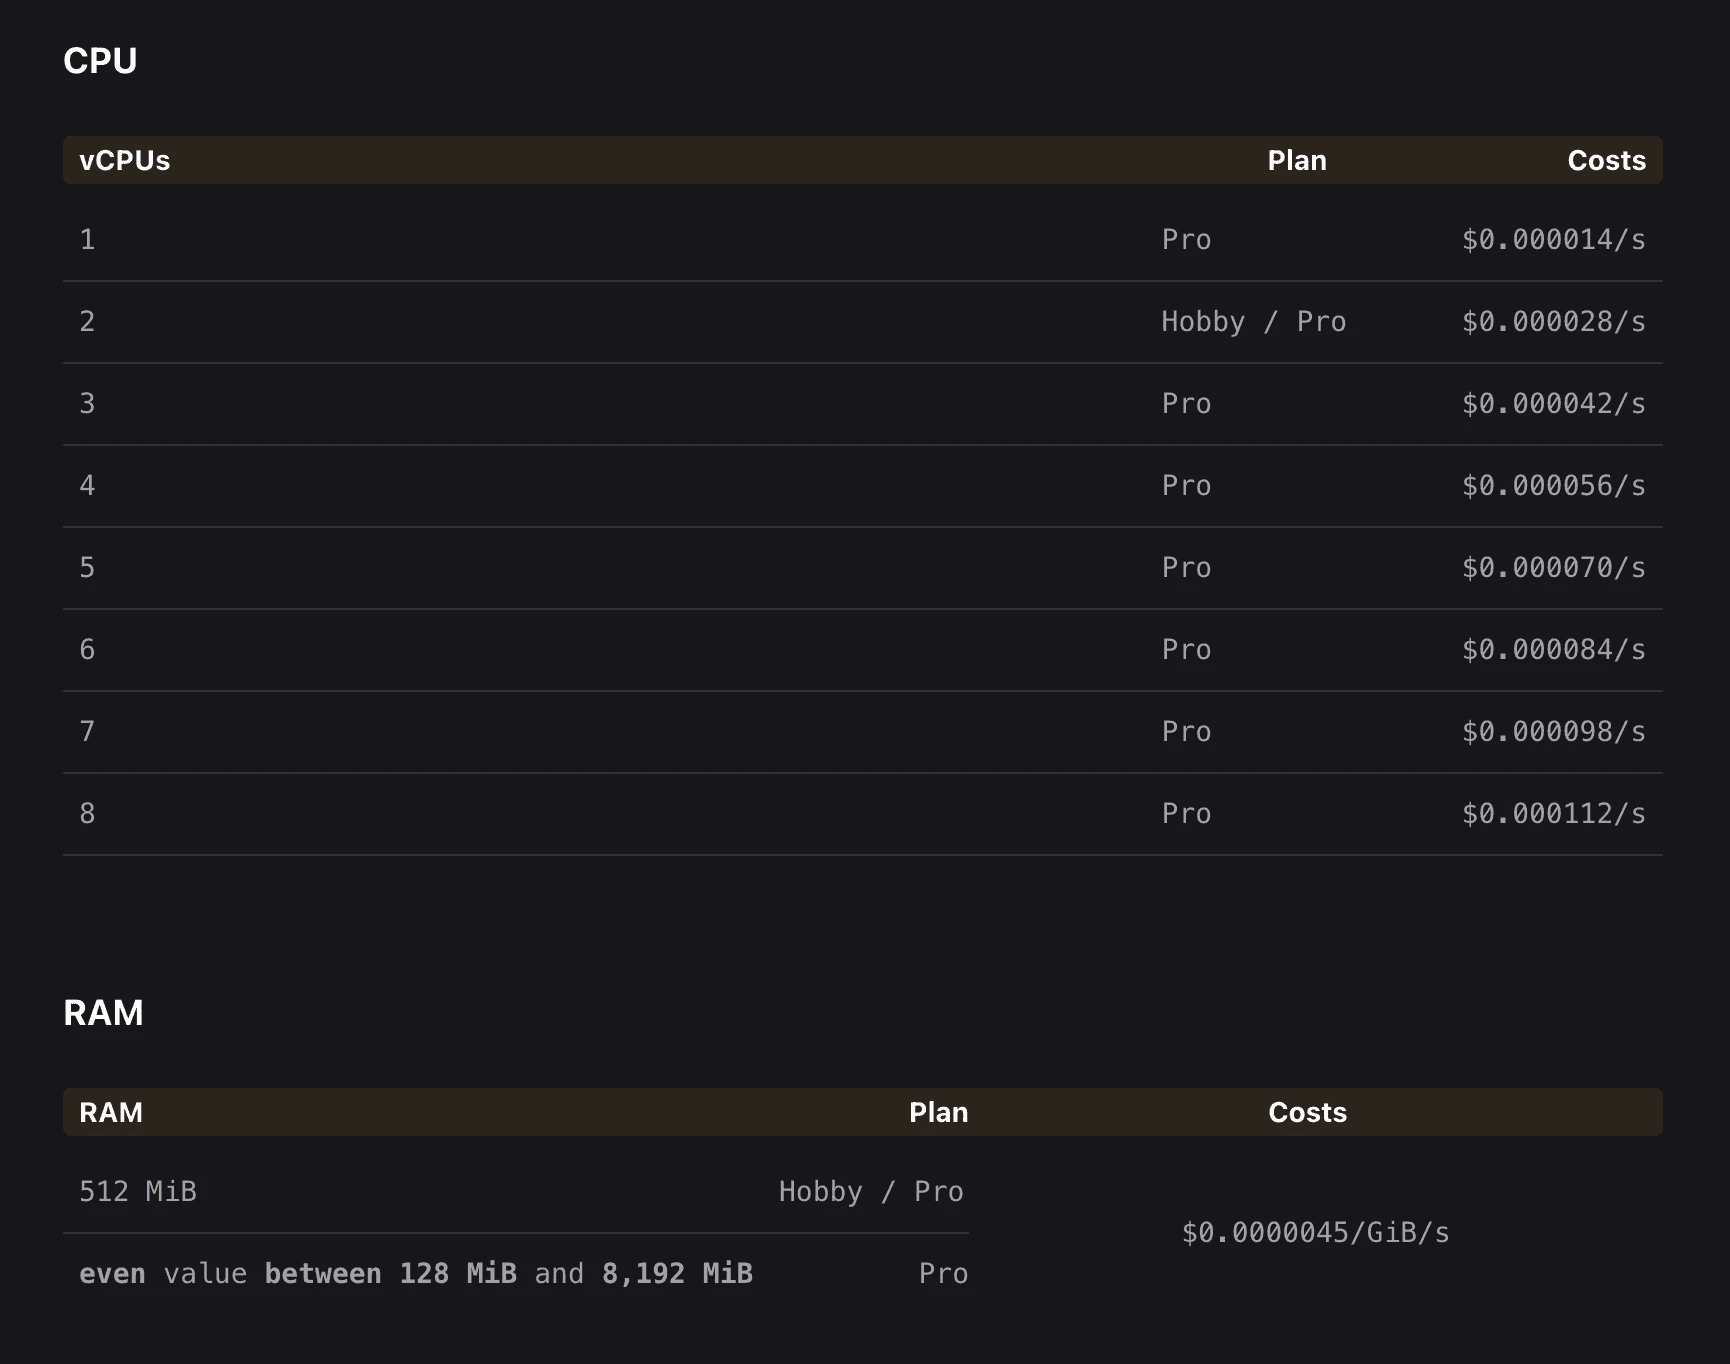Image resolution: width=1730 pixels, height=1364 pixels.
Task: Select the vCPU count 8 cell
Action: (x=87, y=814)
